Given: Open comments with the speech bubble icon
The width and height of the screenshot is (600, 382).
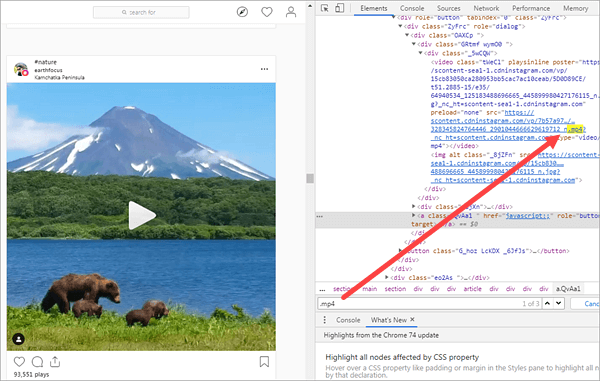Looking at the screenshot, I should click(x=37, y=361).
